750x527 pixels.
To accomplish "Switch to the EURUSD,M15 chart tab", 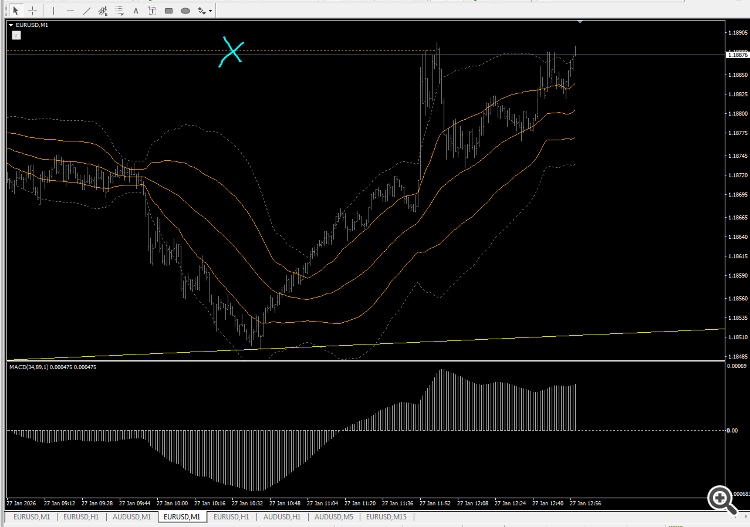I will click(x=386, y=516).
